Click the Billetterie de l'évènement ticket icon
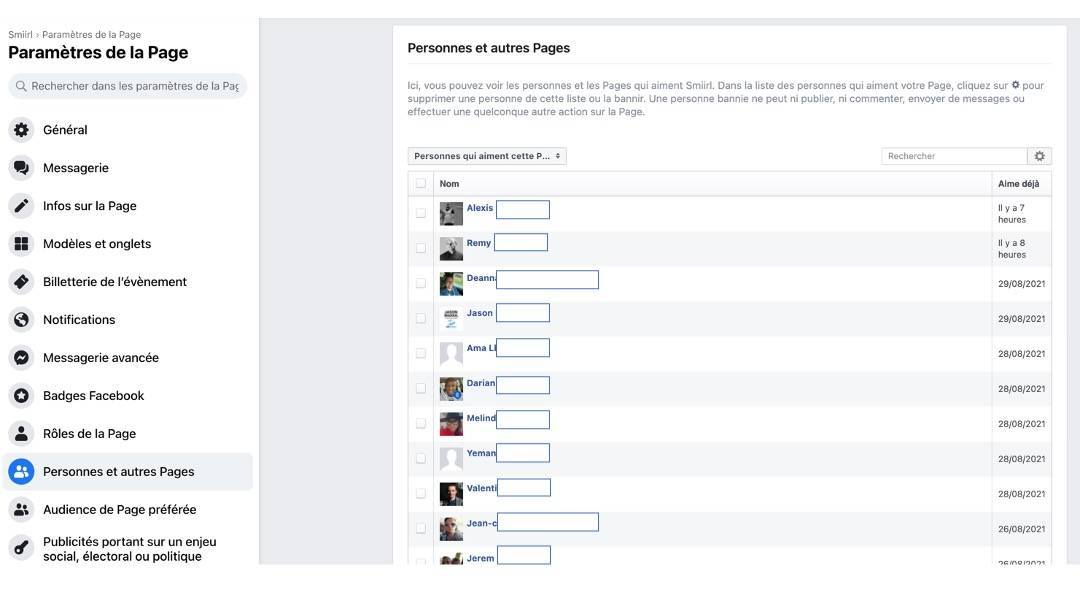 coord(22,282)
